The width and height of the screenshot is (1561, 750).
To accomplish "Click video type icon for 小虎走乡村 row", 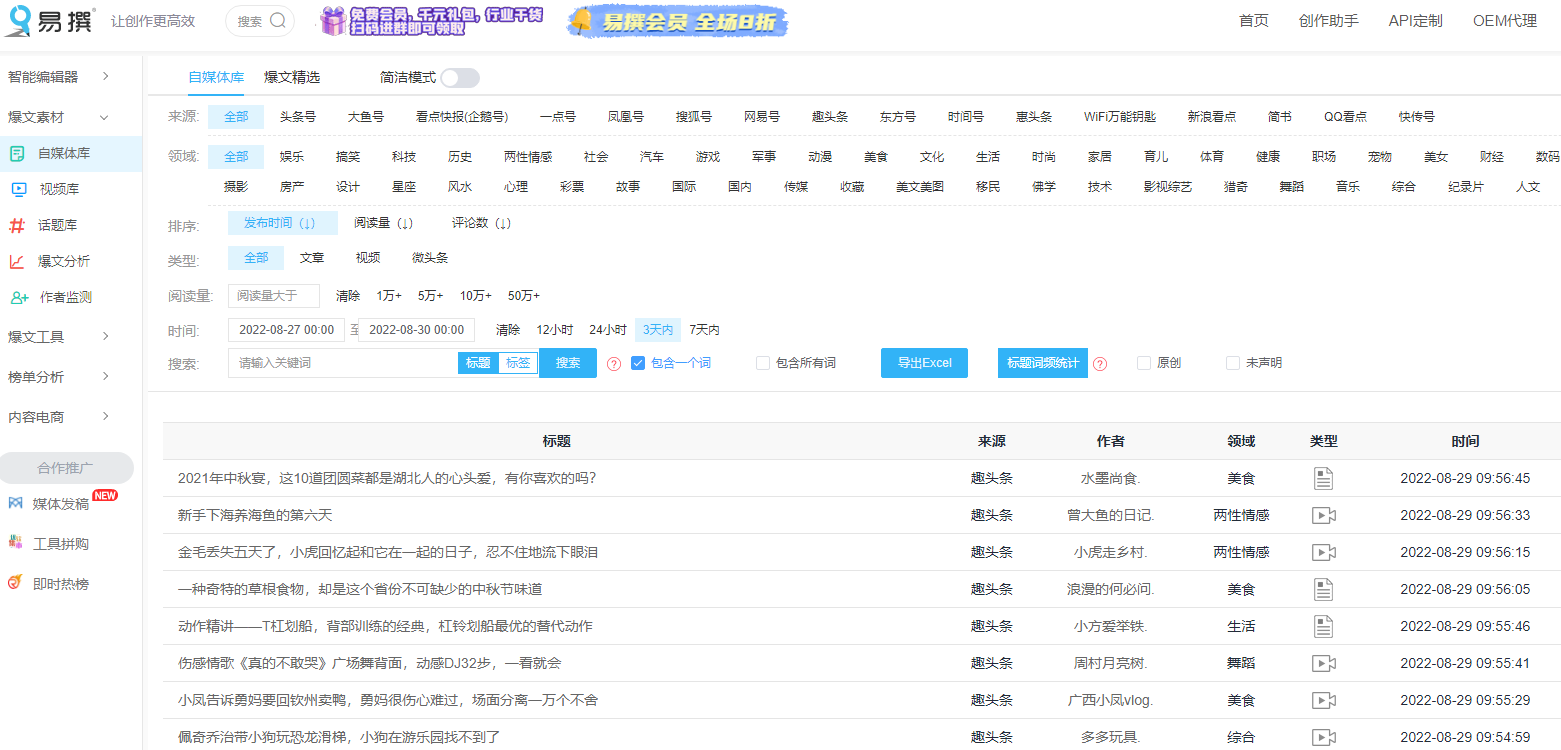I will (x=1324, y=552).
